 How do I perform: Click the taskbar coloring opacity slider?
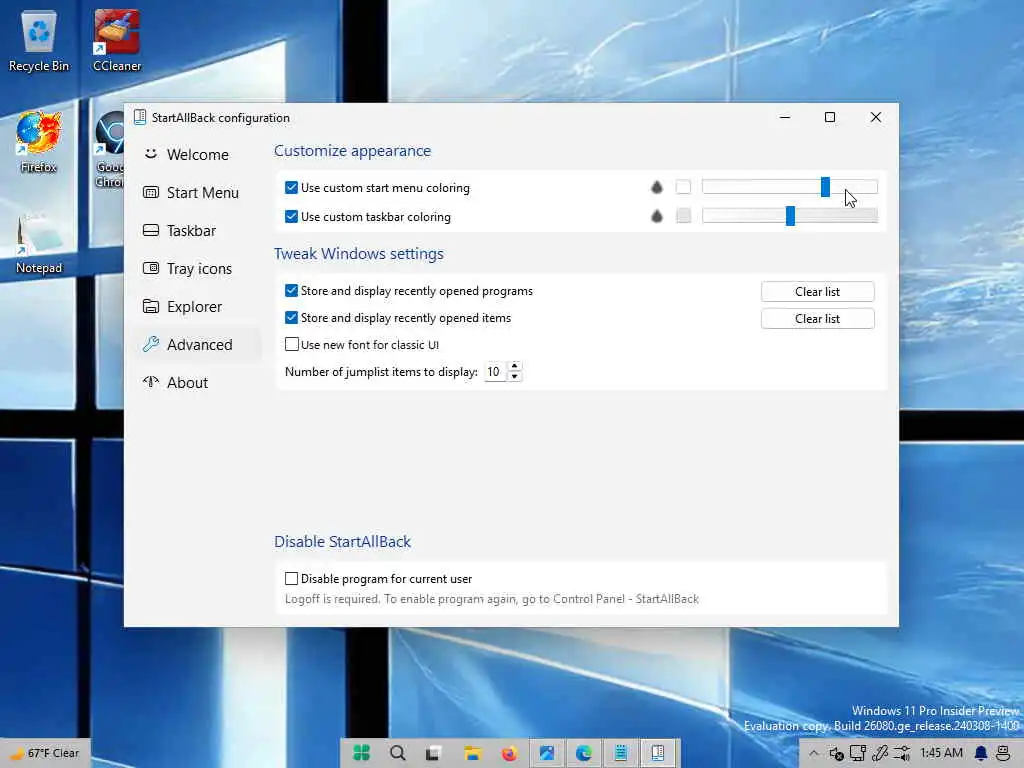tap(790, 216)
